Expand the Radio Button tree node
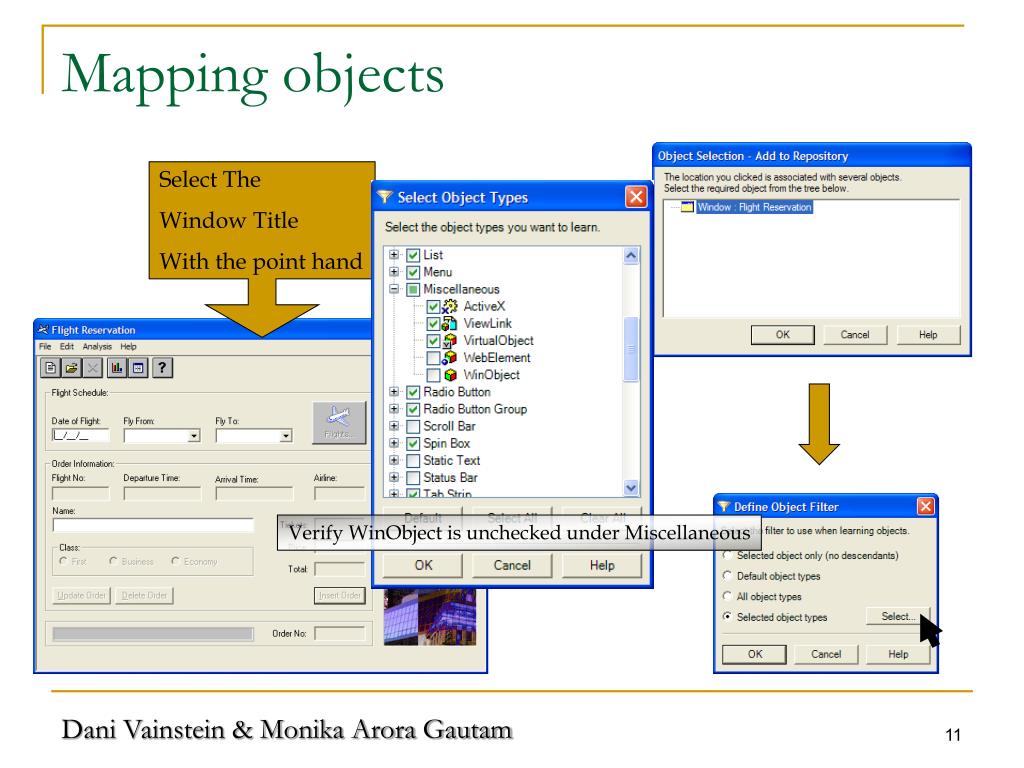Image resolution: width=1024 pixels, height=768 pixels. [x=394, y=391]
